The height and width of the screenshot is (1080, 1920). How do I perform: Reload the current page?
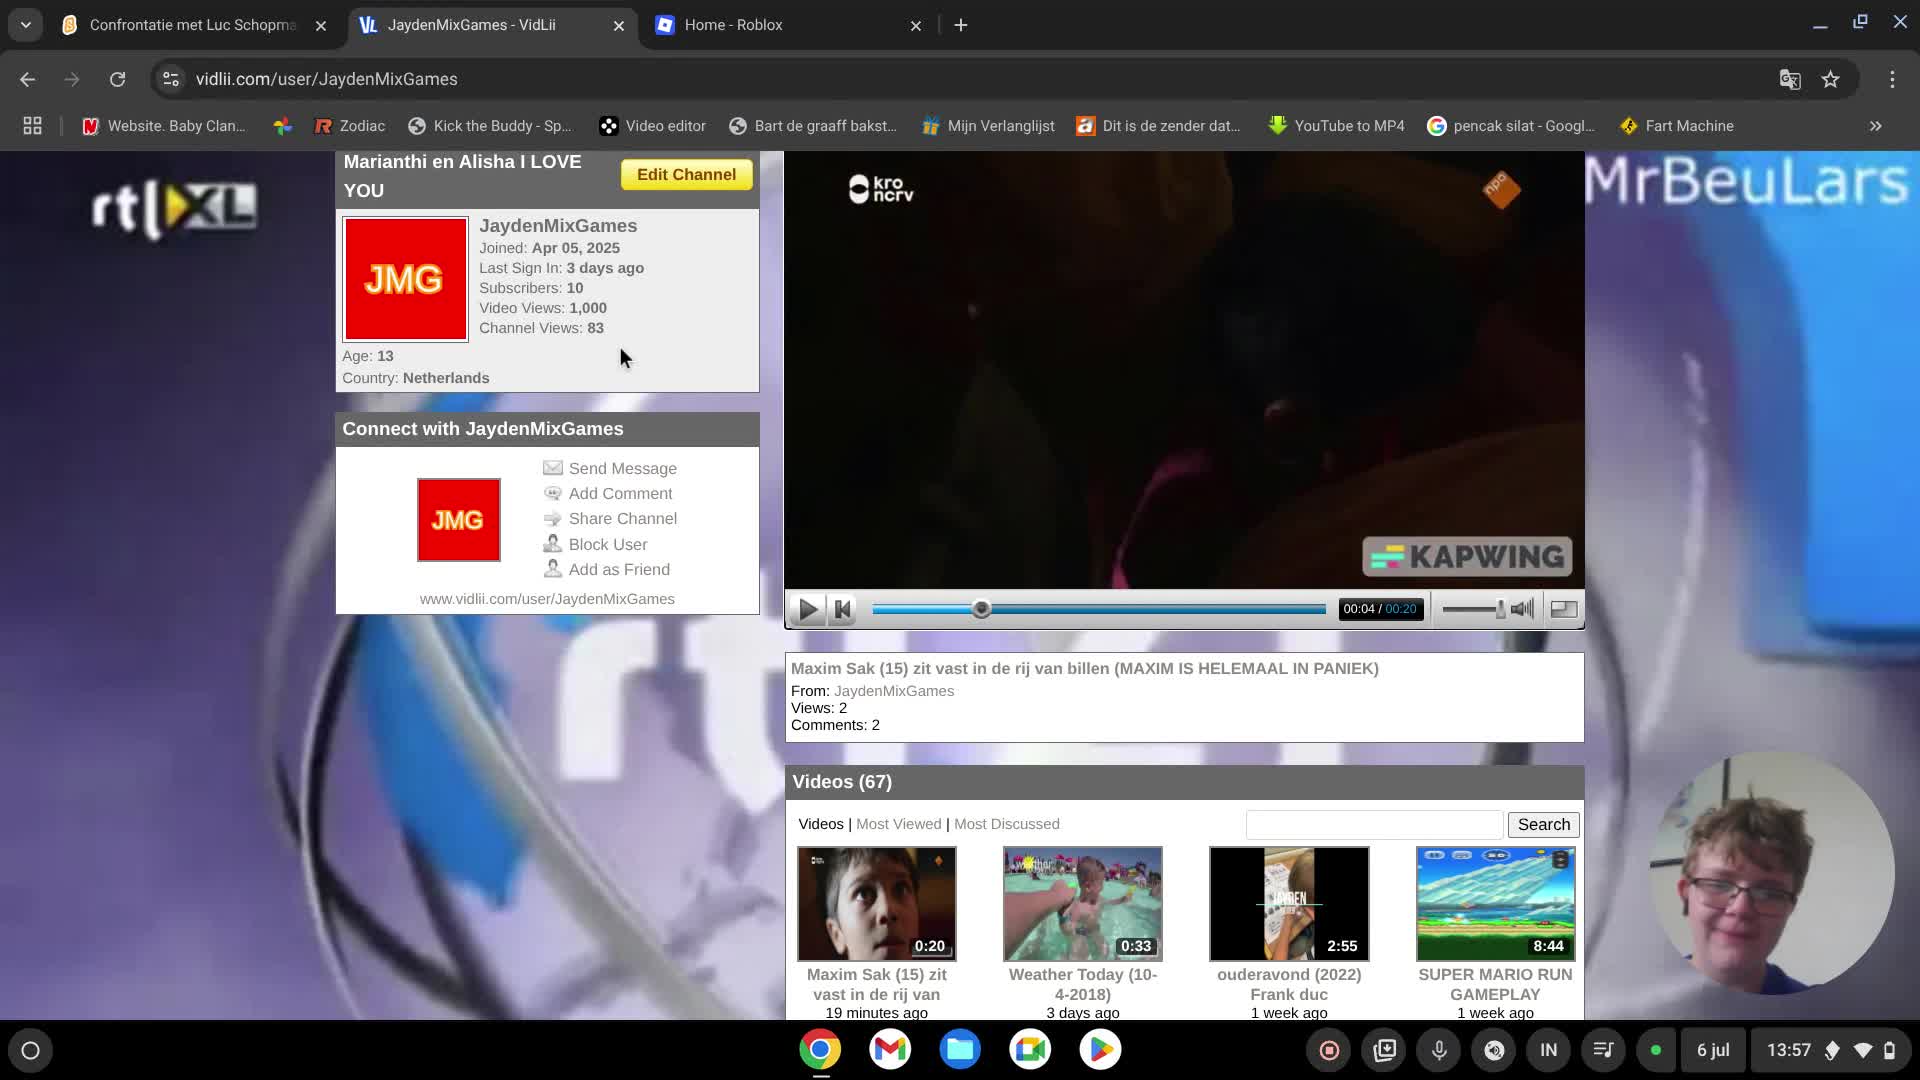117,79
